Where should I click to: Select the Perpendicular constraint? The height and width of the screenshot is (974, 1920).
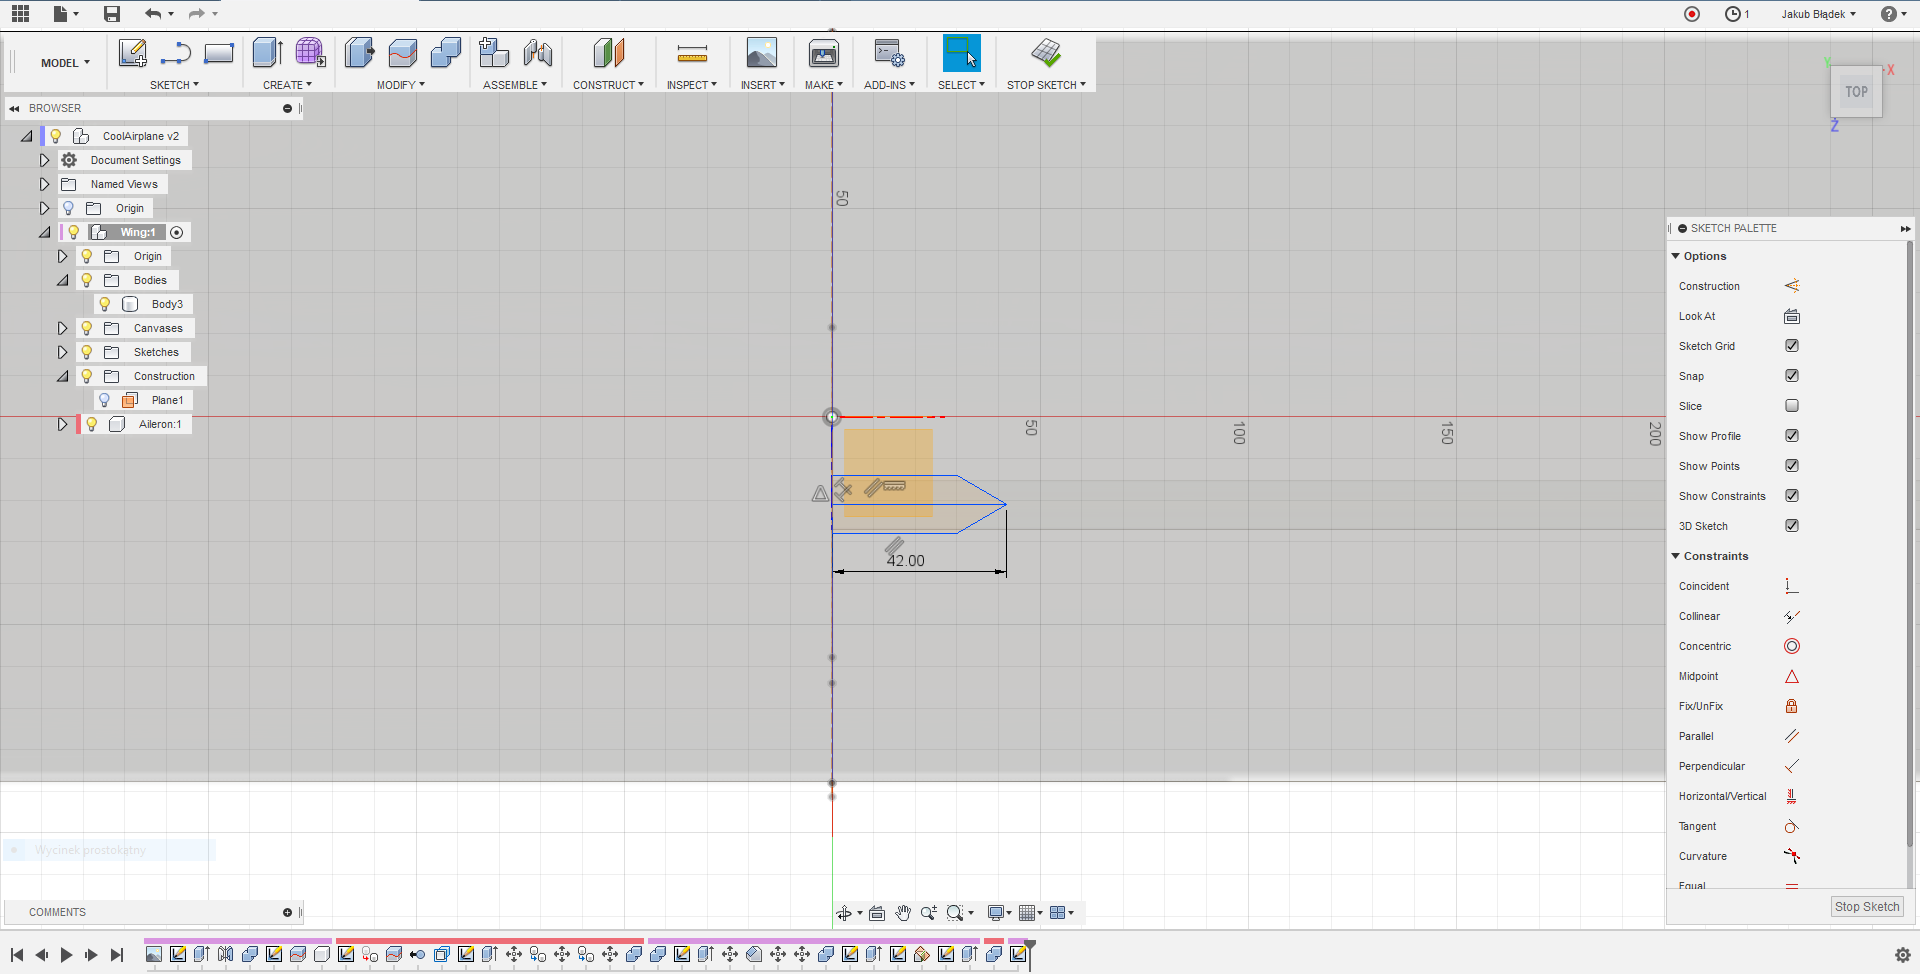tap(1792, 766)
